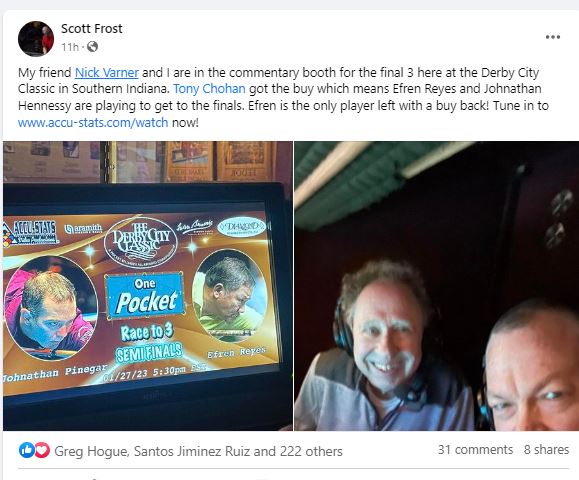View the 222 others who reacted
Image resolution: width=579 pixels, height=480 pixels.
pos(311,451)
